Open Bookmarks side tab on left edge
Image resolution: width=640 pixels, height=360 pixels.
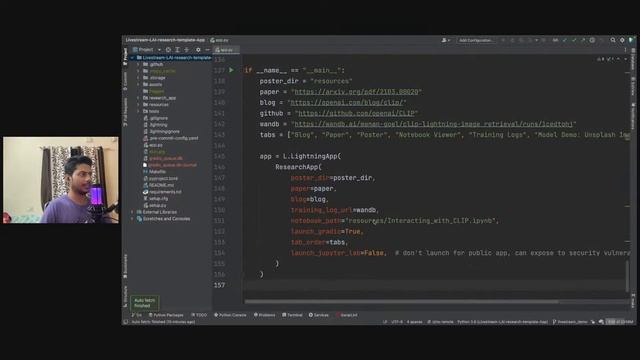tap(125, 266)
